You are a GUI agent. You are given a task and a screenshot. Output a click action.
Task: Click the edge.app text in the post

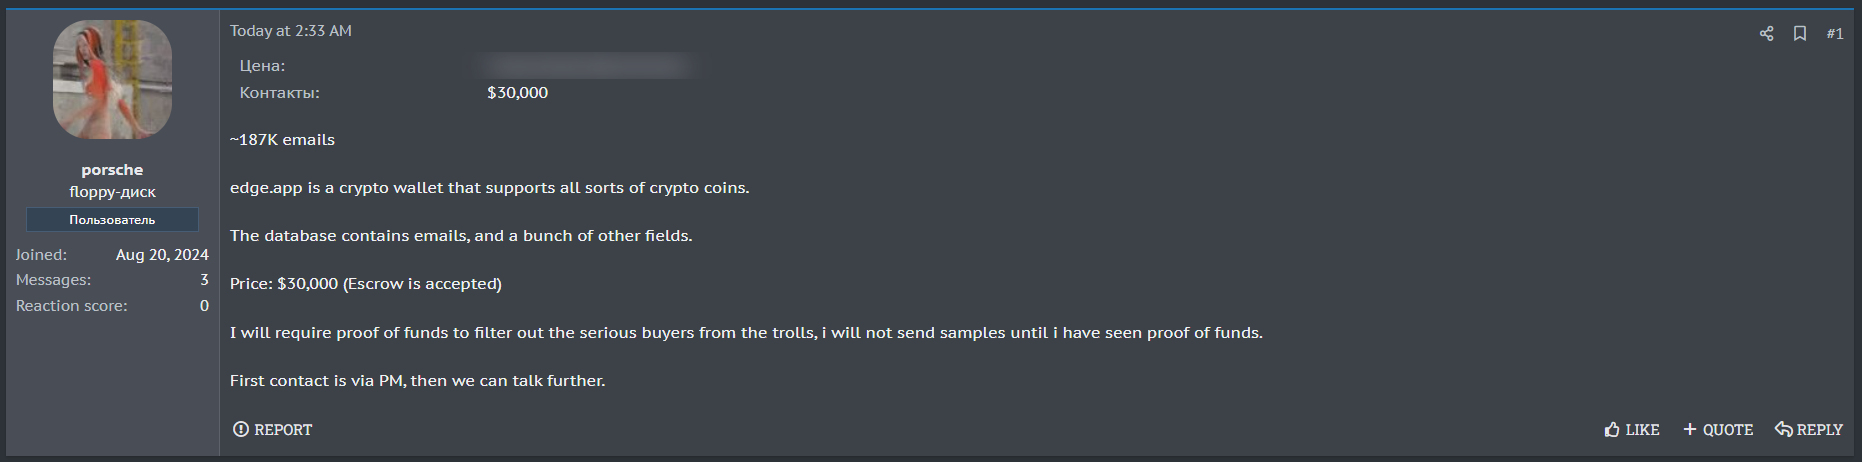[266, 188]
